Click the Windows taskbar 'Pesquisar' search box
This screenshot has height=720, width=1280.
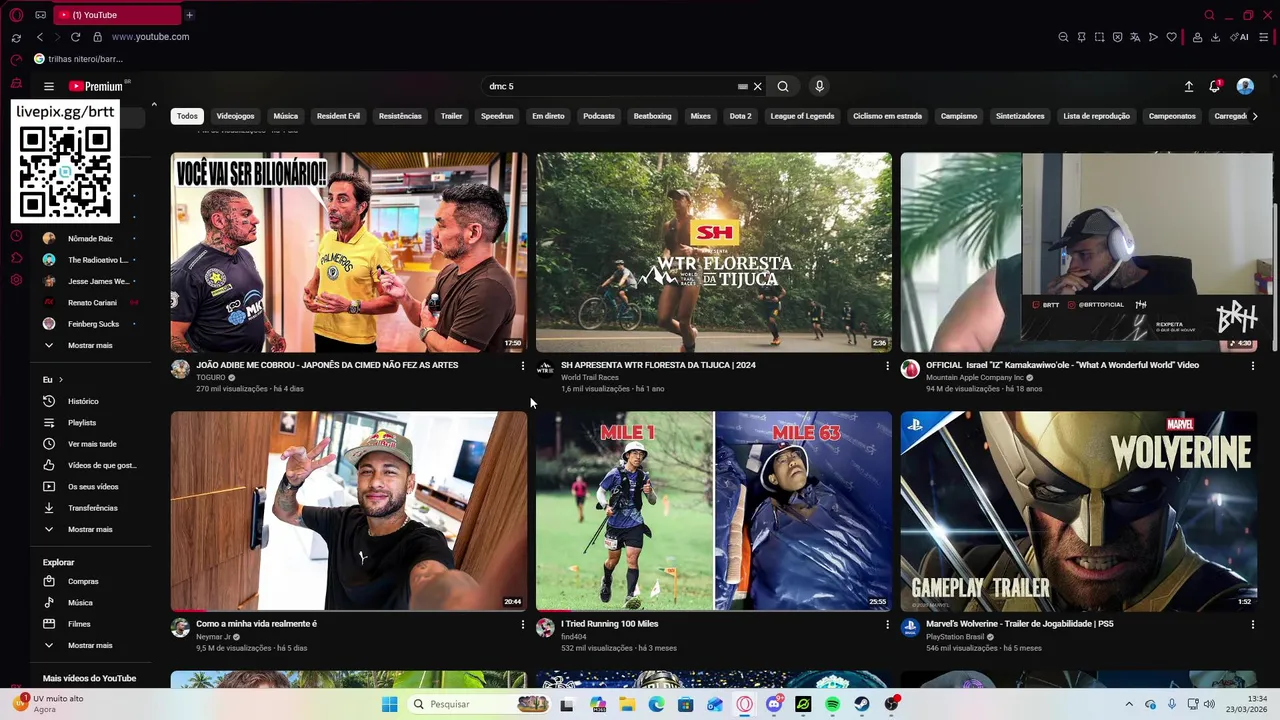click(x=480, y=704)
